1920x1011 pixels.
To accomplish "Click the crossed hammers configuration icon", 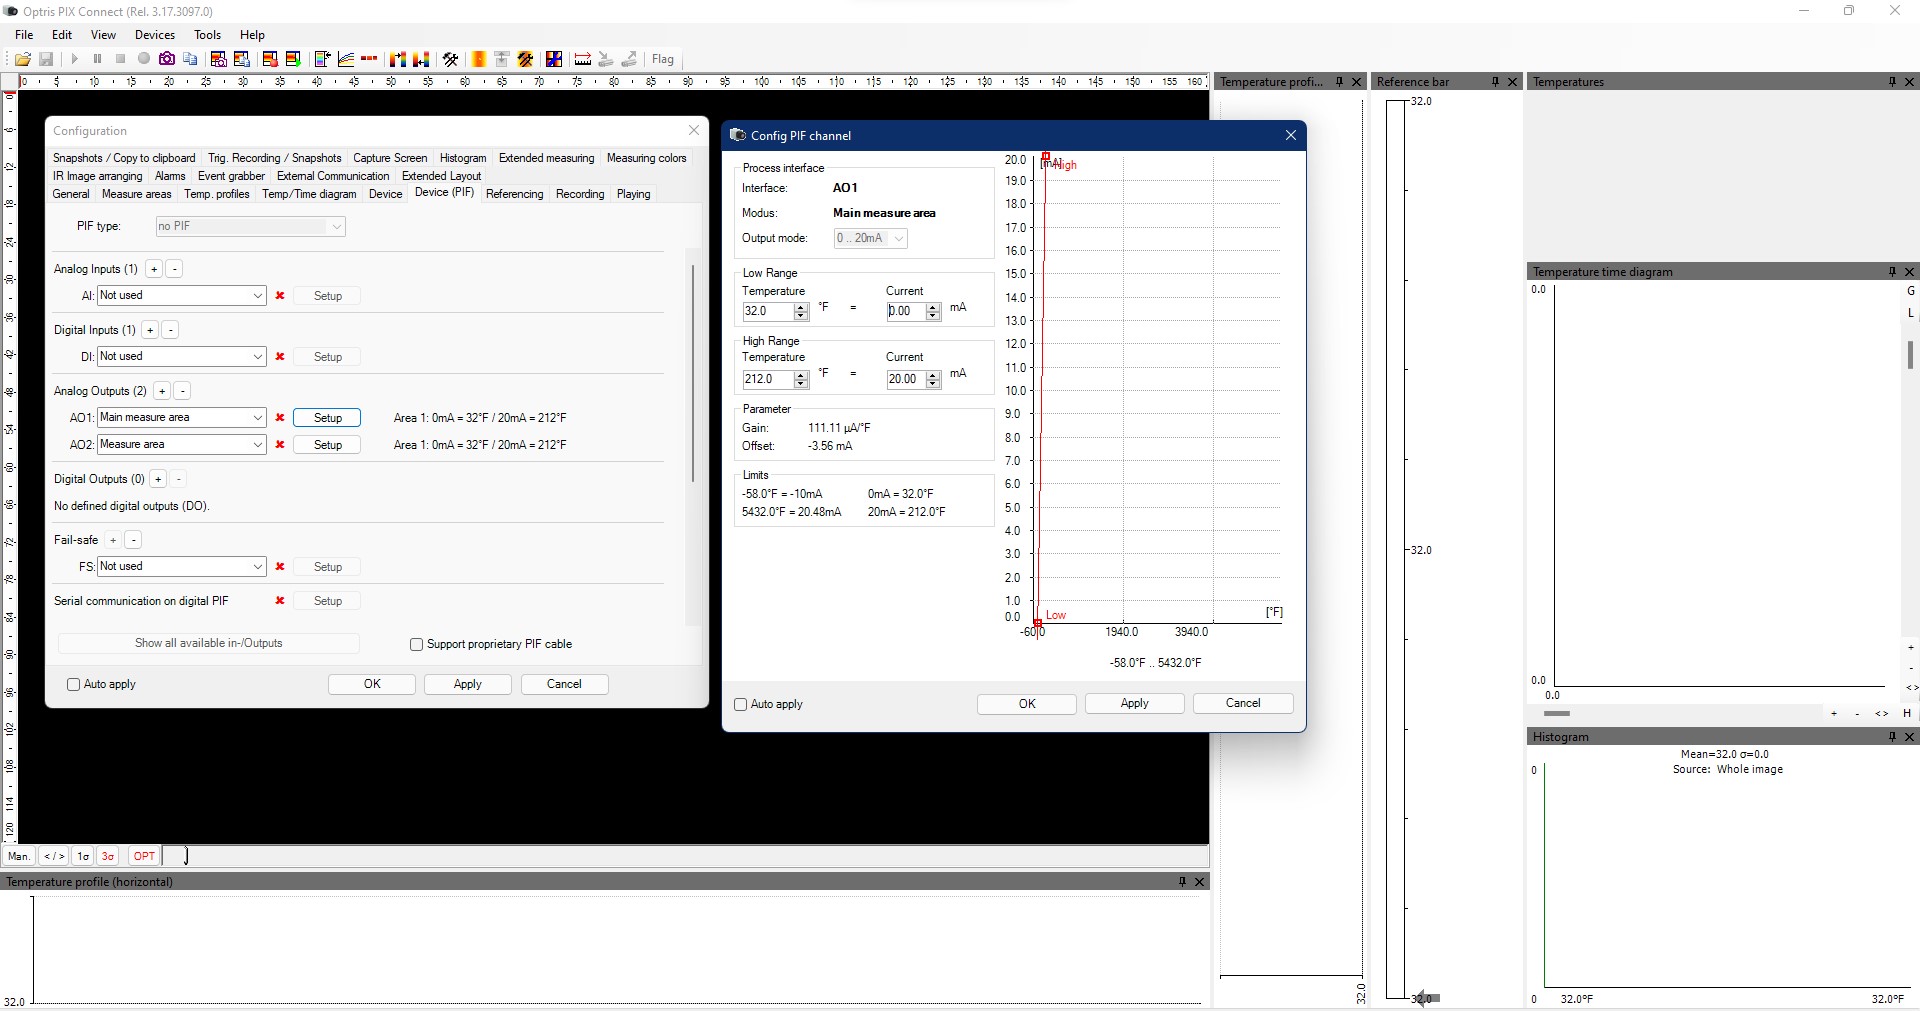I will [x=451, y=59].
